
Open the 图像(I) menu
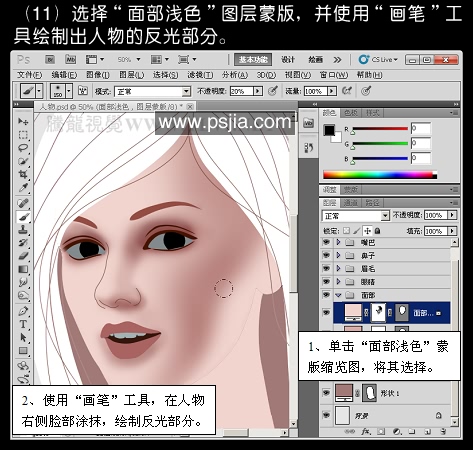[x=98, y=75]
